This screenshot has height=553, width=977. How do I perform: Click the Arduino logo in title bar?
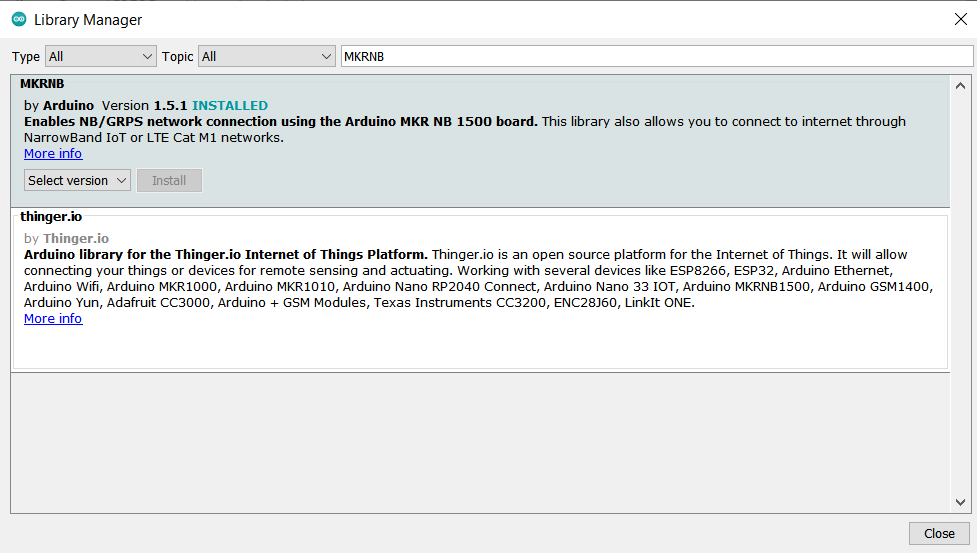click(x=19, y=20)
